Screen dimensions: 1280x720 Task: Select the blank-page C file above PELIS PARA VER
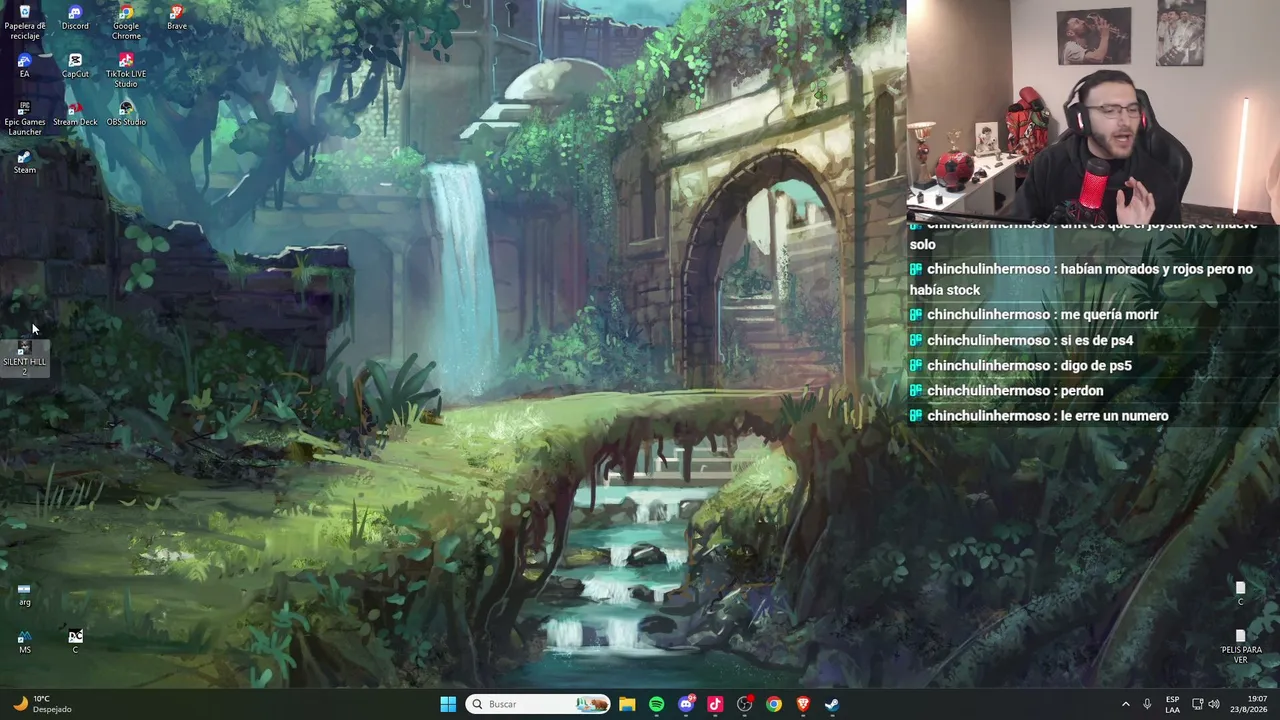pos(1241,593)
